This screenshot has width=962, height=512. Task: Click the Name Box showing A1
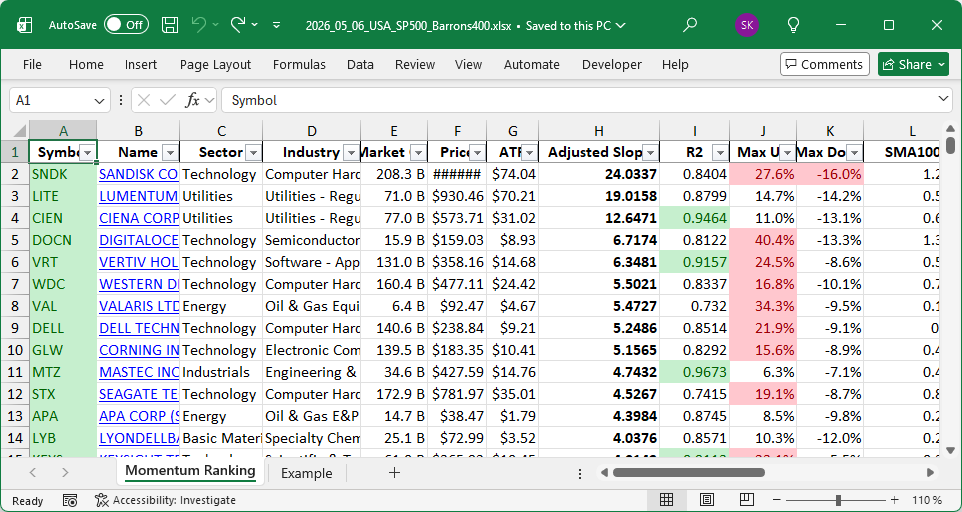(x=50, y=101)
